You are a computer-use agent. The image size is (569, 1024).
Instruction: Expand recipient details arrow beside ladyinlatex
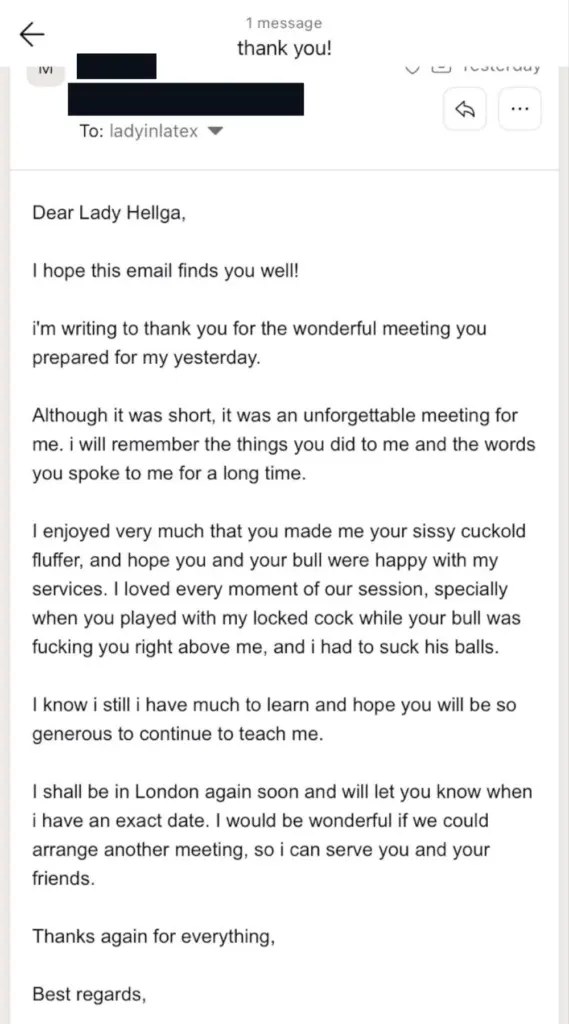click(216, 131)
